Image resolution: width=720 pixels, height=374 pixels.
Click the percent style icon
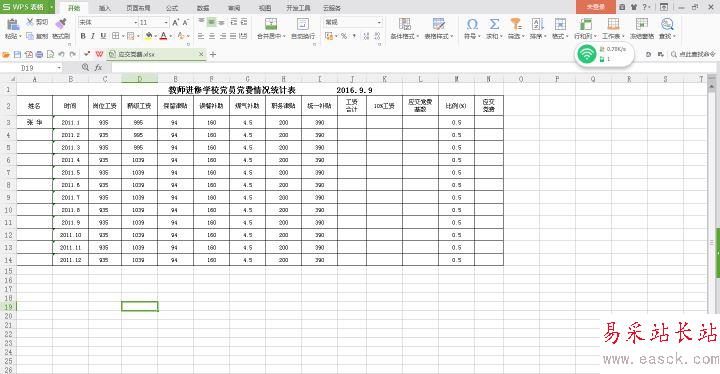(x=344, y=36)
